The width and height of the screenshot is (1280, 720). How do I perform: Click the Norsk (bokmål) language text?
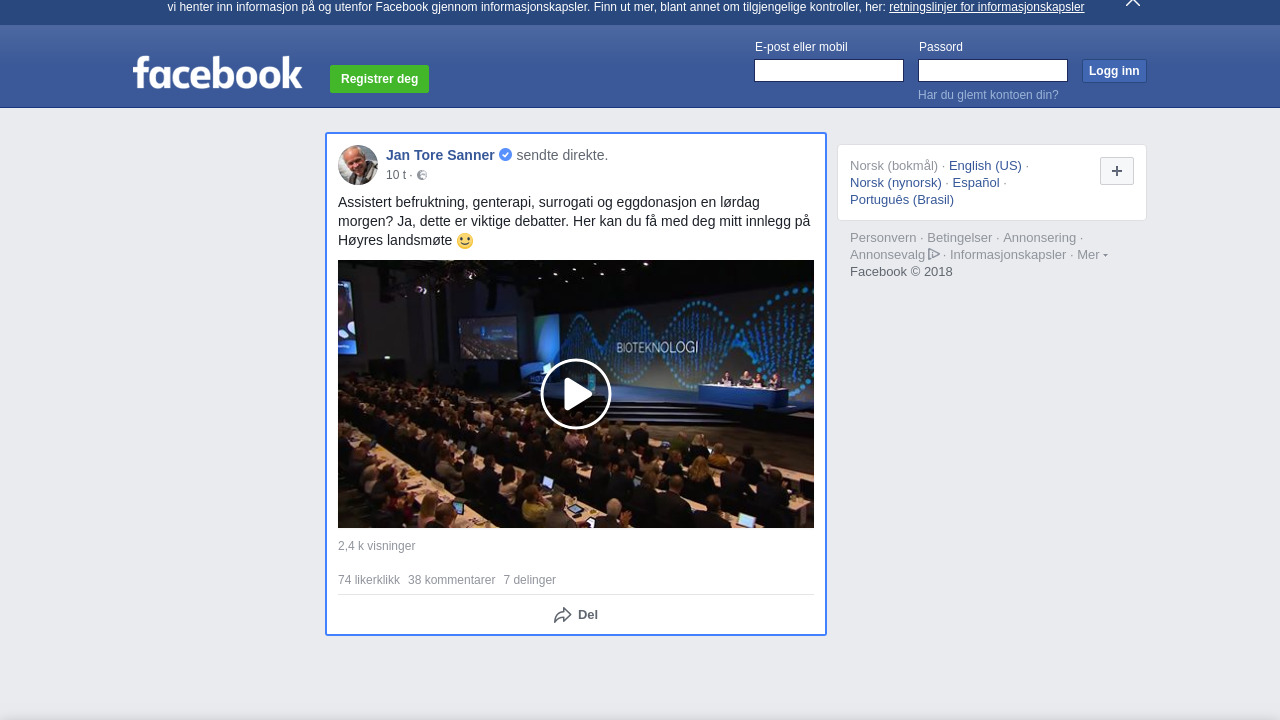coord(894,166)
